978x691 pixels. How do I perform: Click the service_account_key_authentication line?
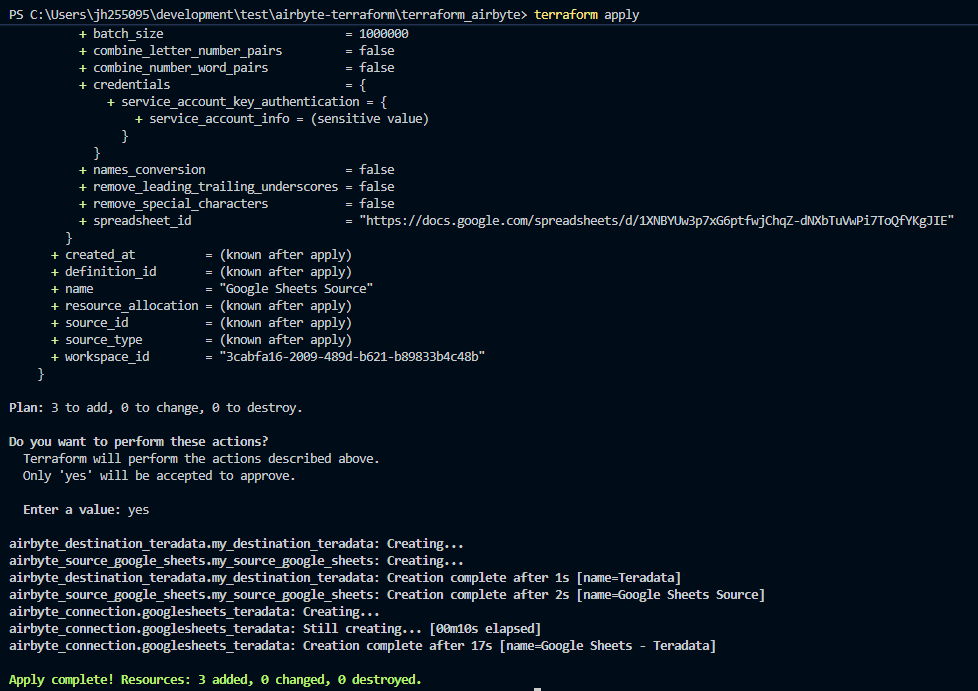click(x=247, y=102)
